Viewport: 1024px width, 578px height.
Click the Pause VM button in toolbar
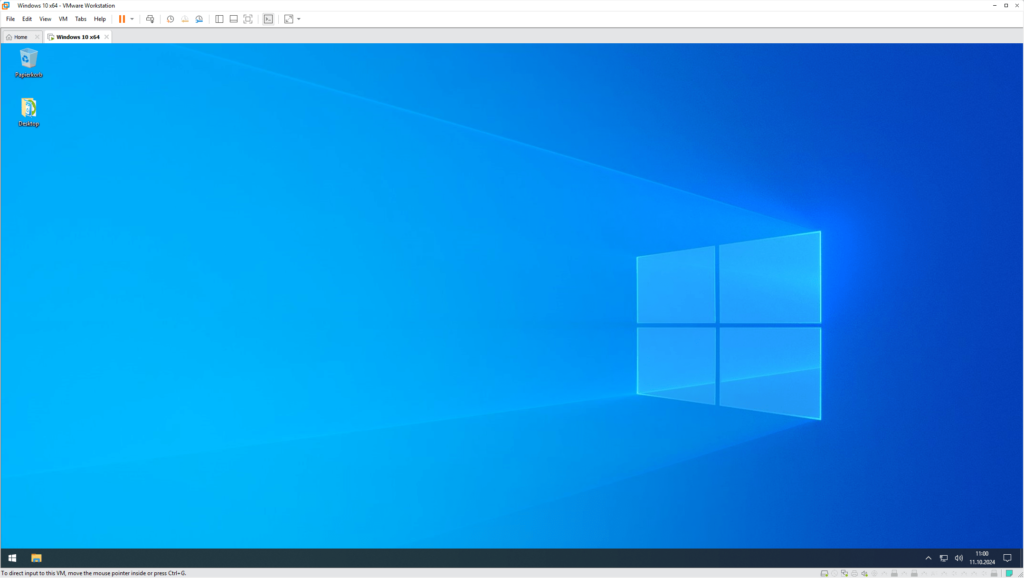pyautogui.click(x=122, y=19)
